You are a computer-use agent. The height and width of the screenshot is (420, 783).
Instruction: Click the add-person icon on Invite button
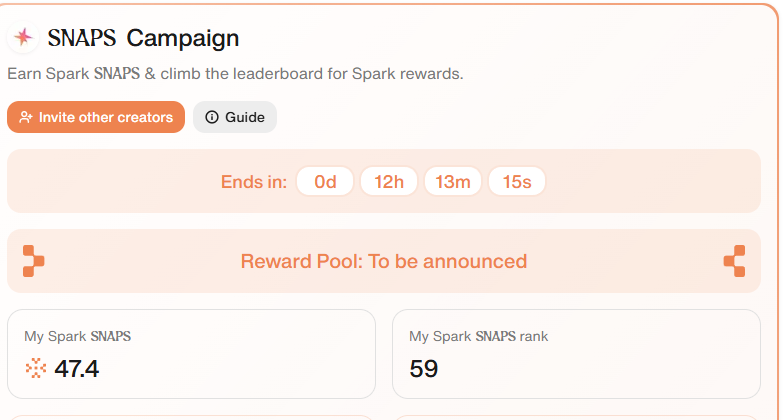coord(26,117)
